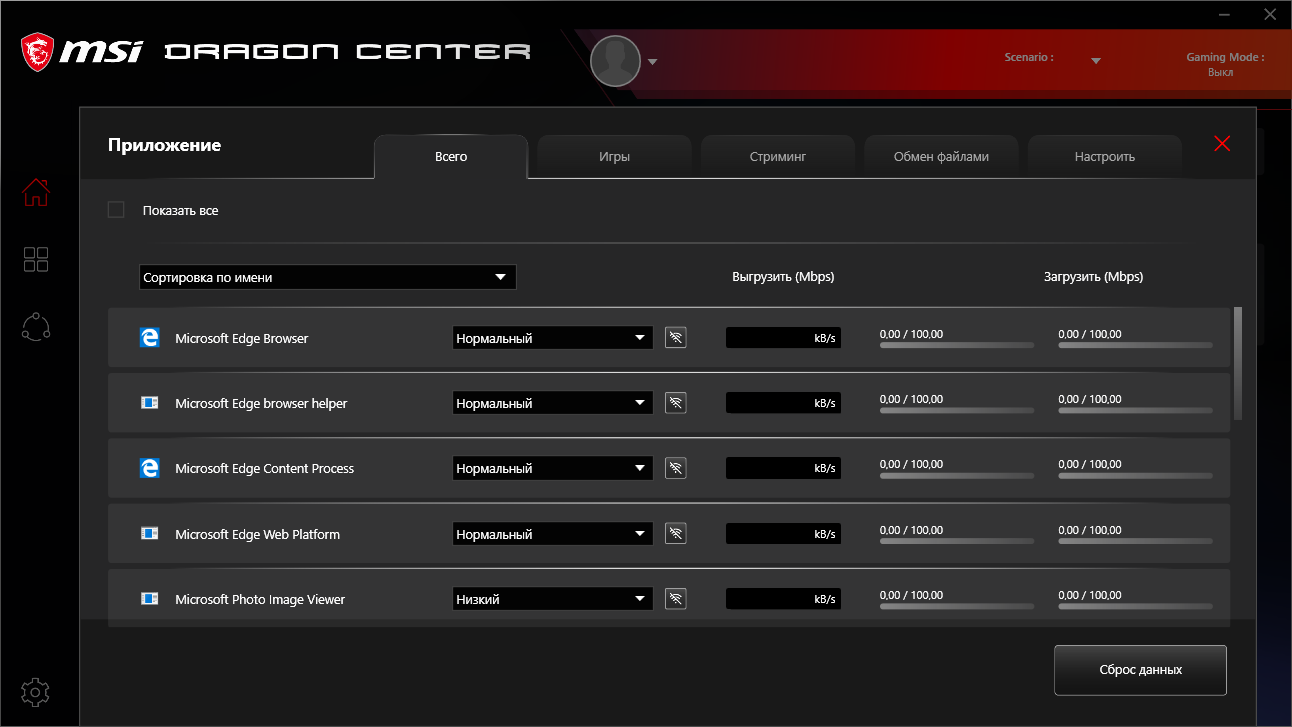
Task: Toggle Gaming Mode Выкл
Action: tap(1220, 72)
